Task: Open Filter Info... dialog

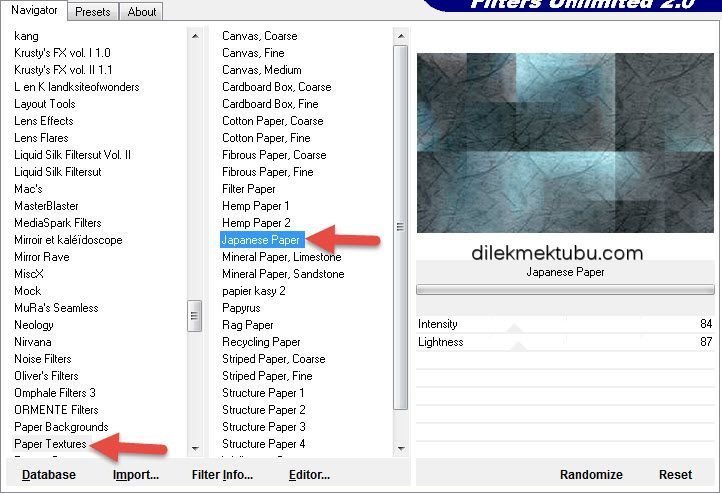Action: tap(222, 475)
